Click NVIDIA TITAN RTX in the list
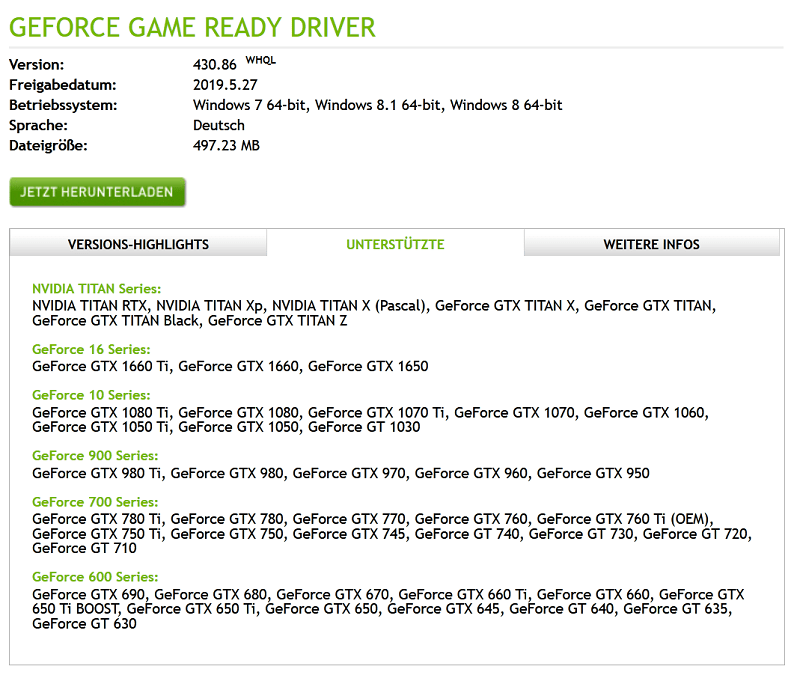This screenshot has height=684, width=800. click(x=89, y=306)
